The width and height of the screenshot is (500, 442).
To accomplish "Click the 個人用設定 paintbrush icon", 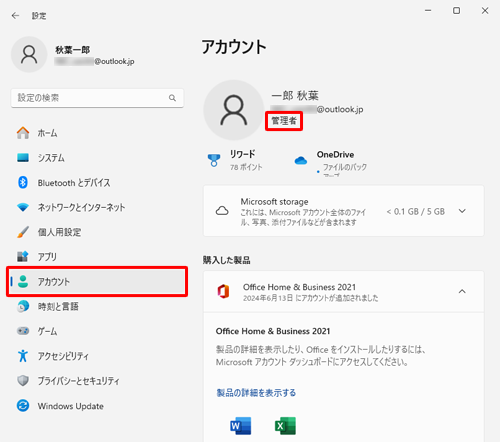I will [x=23, y=232].
